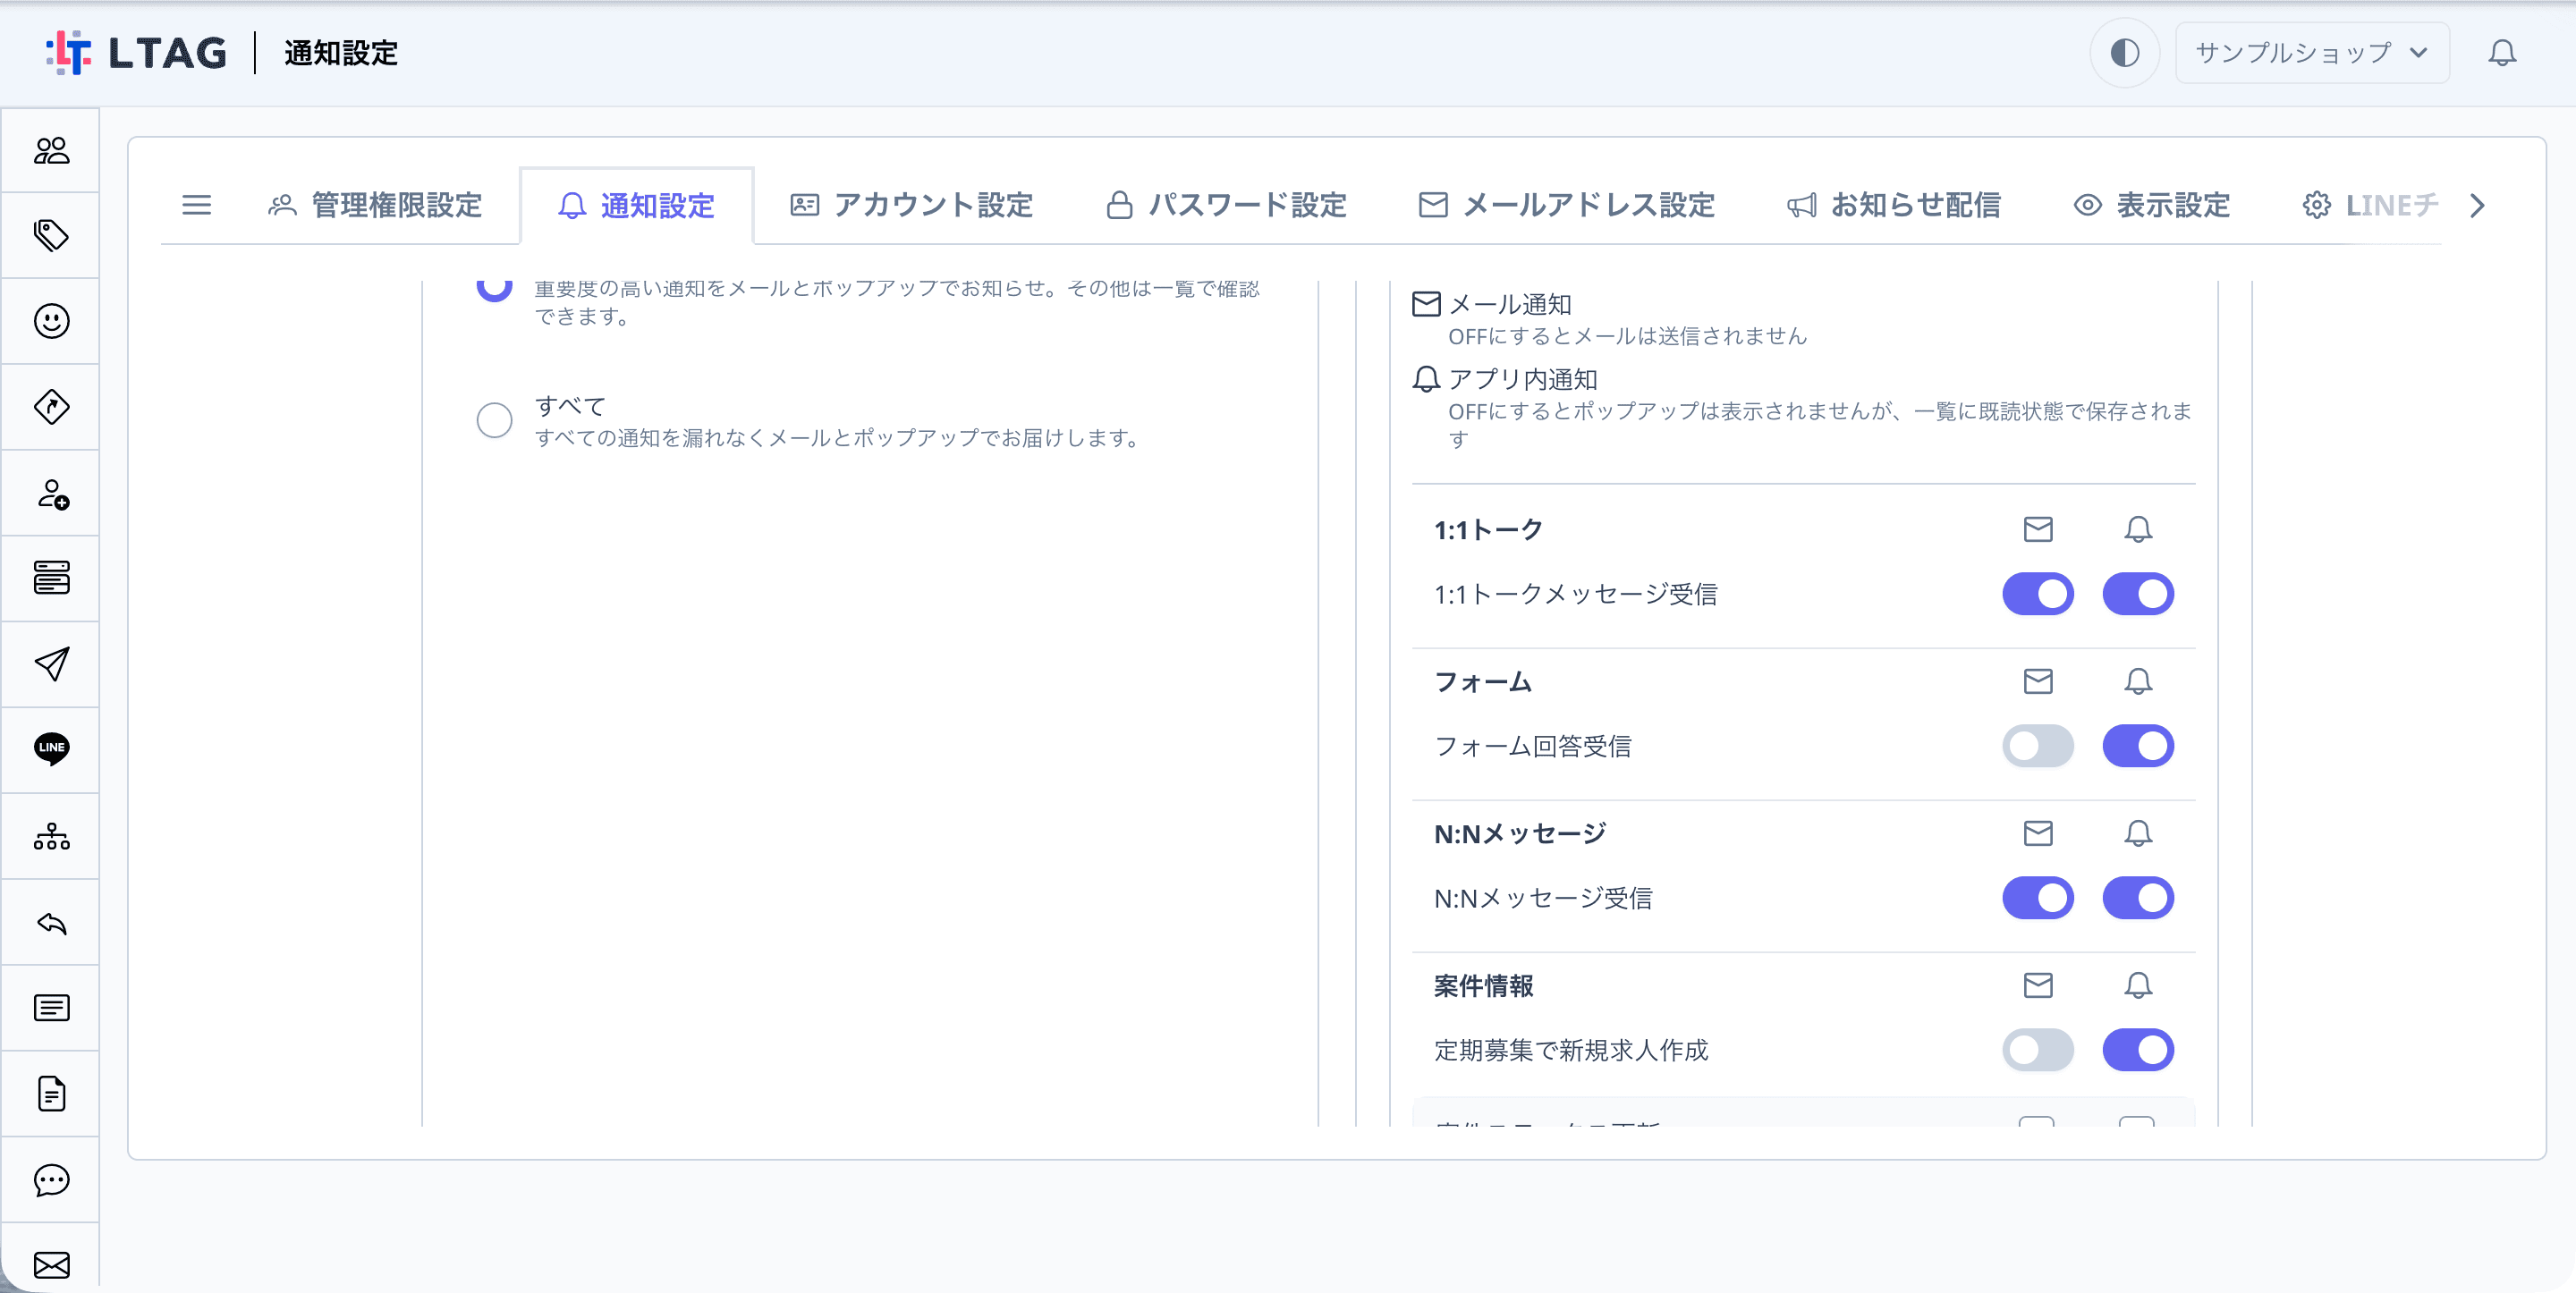Open the diamond arrow sidebar icon
Image resolution: width=2576 pixels, height=1293 pixels.
point(51,407)
